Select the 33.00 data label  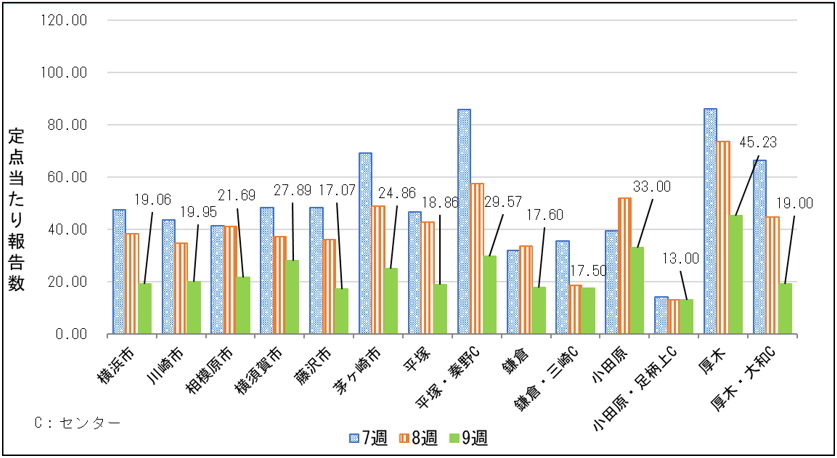[x=652, y=186]
